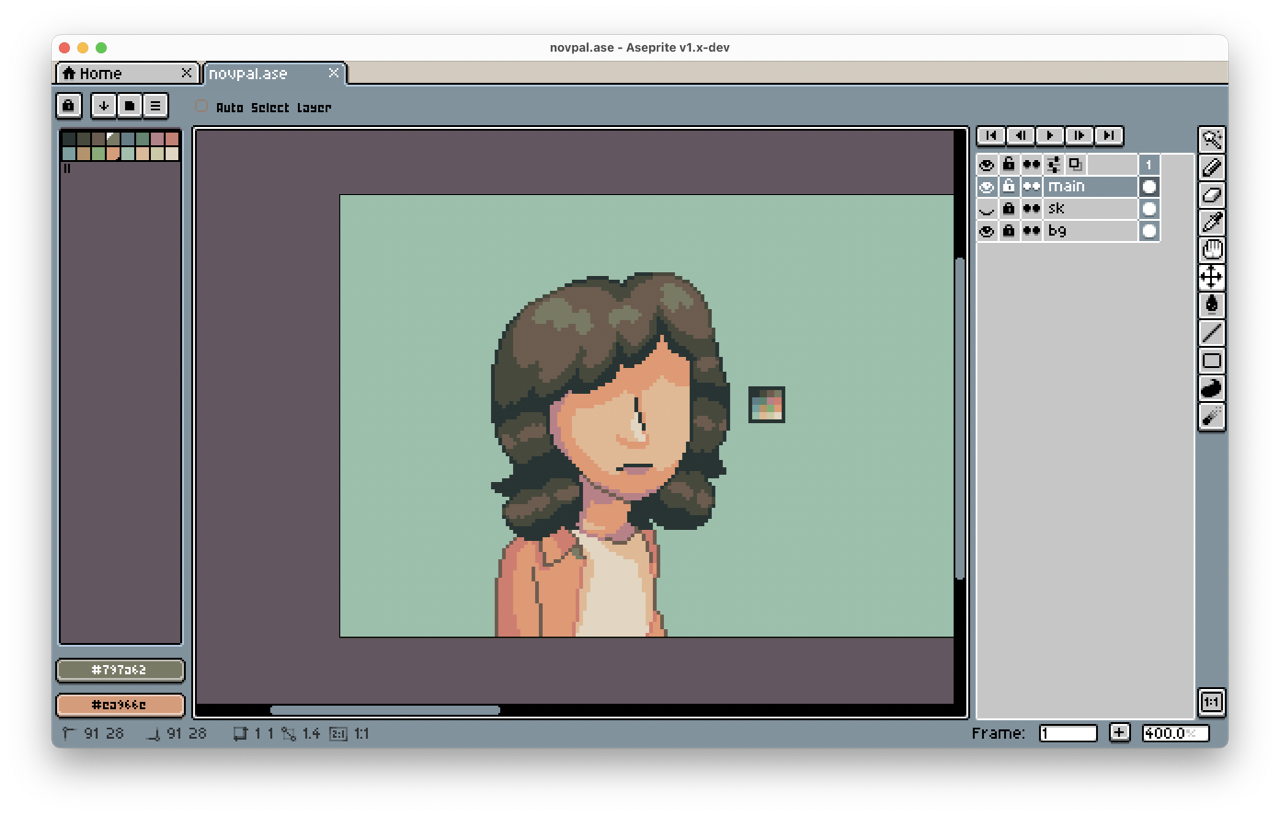The image size is (1280, 816).
Task: Select the Paint Bucket tool
Action: [x=1212, y=305]
